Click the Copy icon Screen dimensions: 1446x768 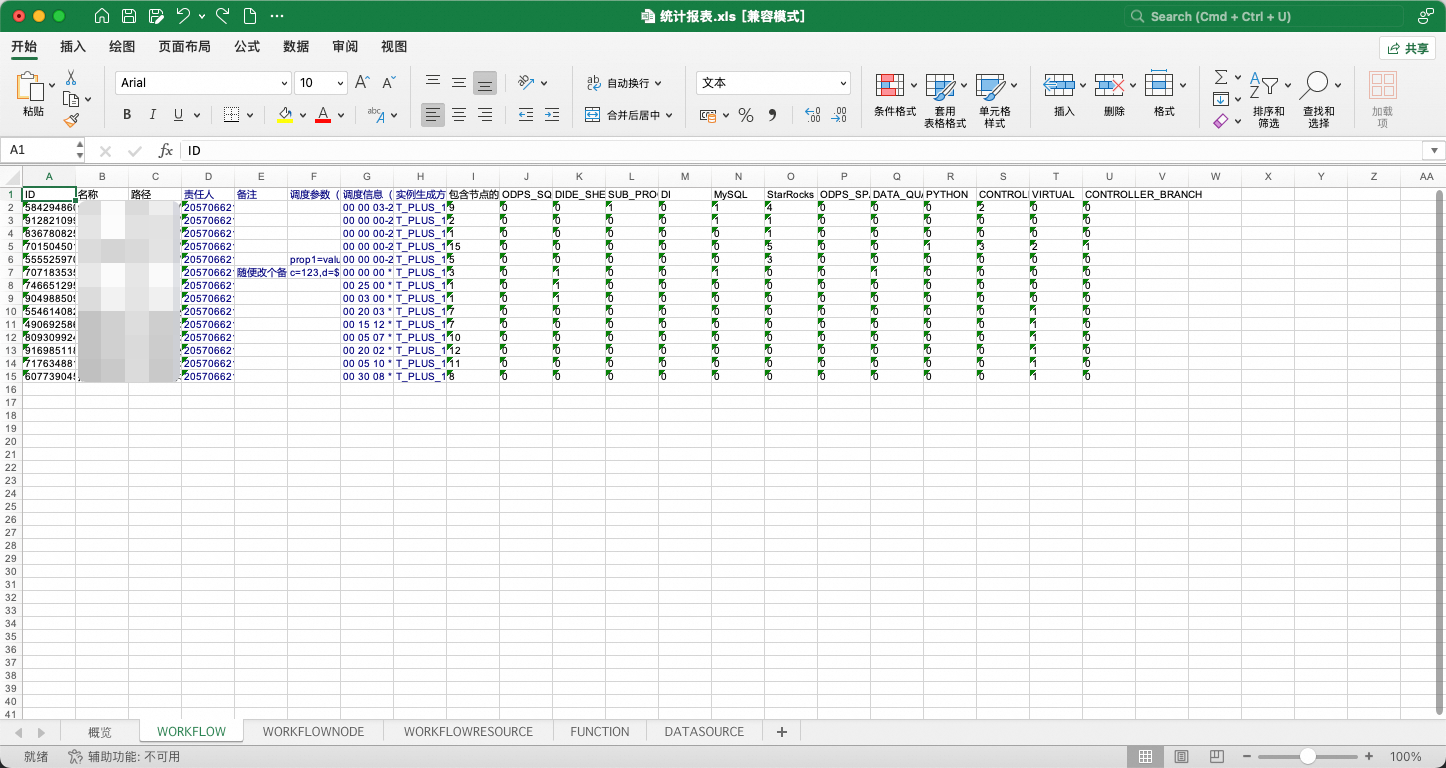[71, 99]
